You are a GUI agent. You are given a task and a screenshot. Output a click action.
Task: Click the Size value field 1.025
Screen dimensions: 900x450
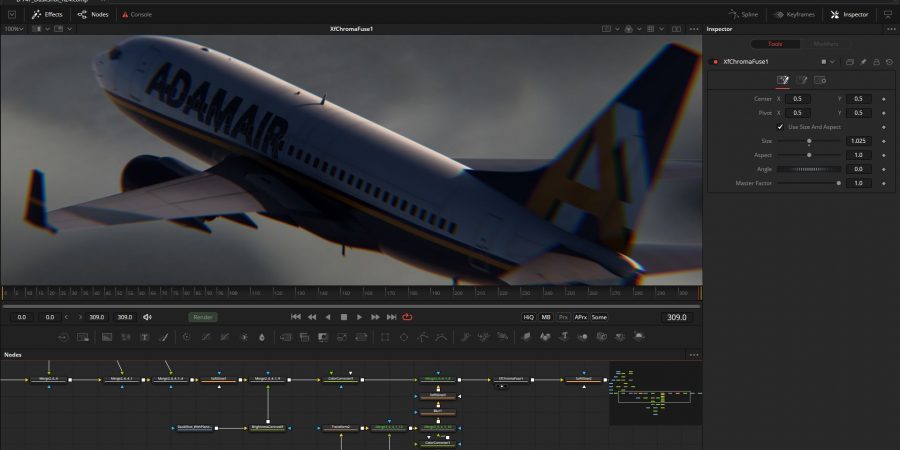click(x=858, y=141)
